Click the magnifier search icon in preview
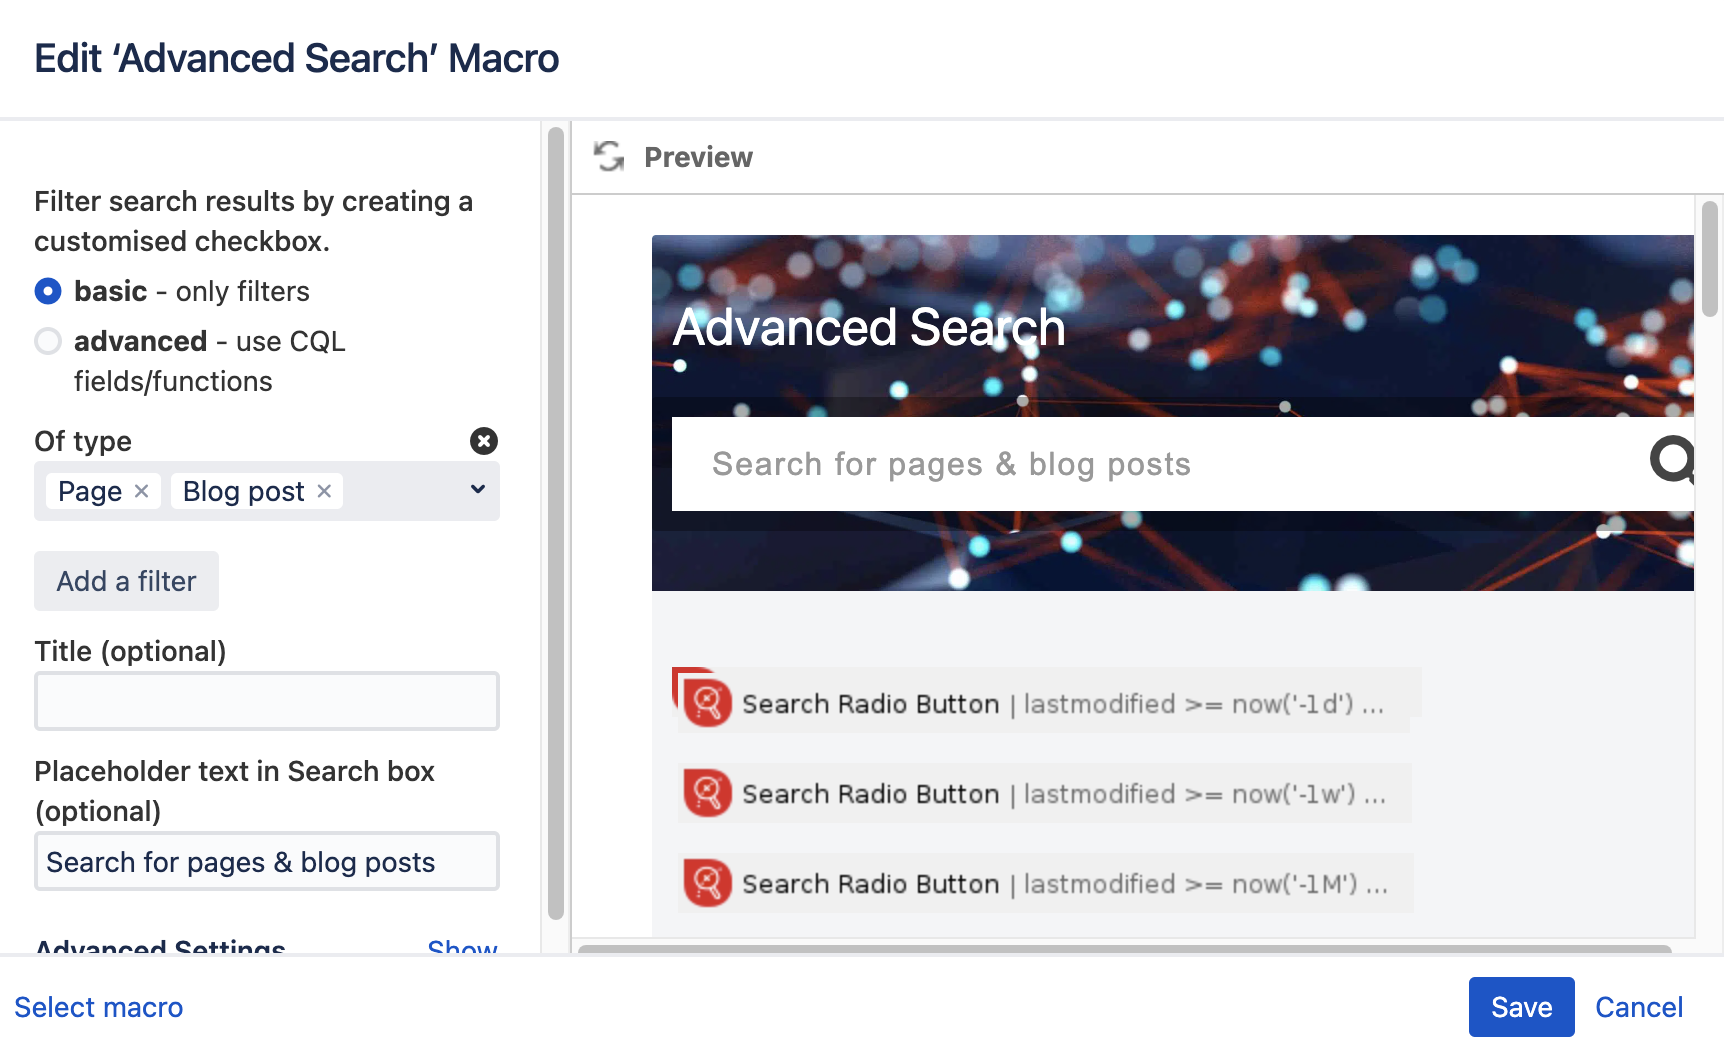The image size is (1724, 1050). [x=1670, y=461]
